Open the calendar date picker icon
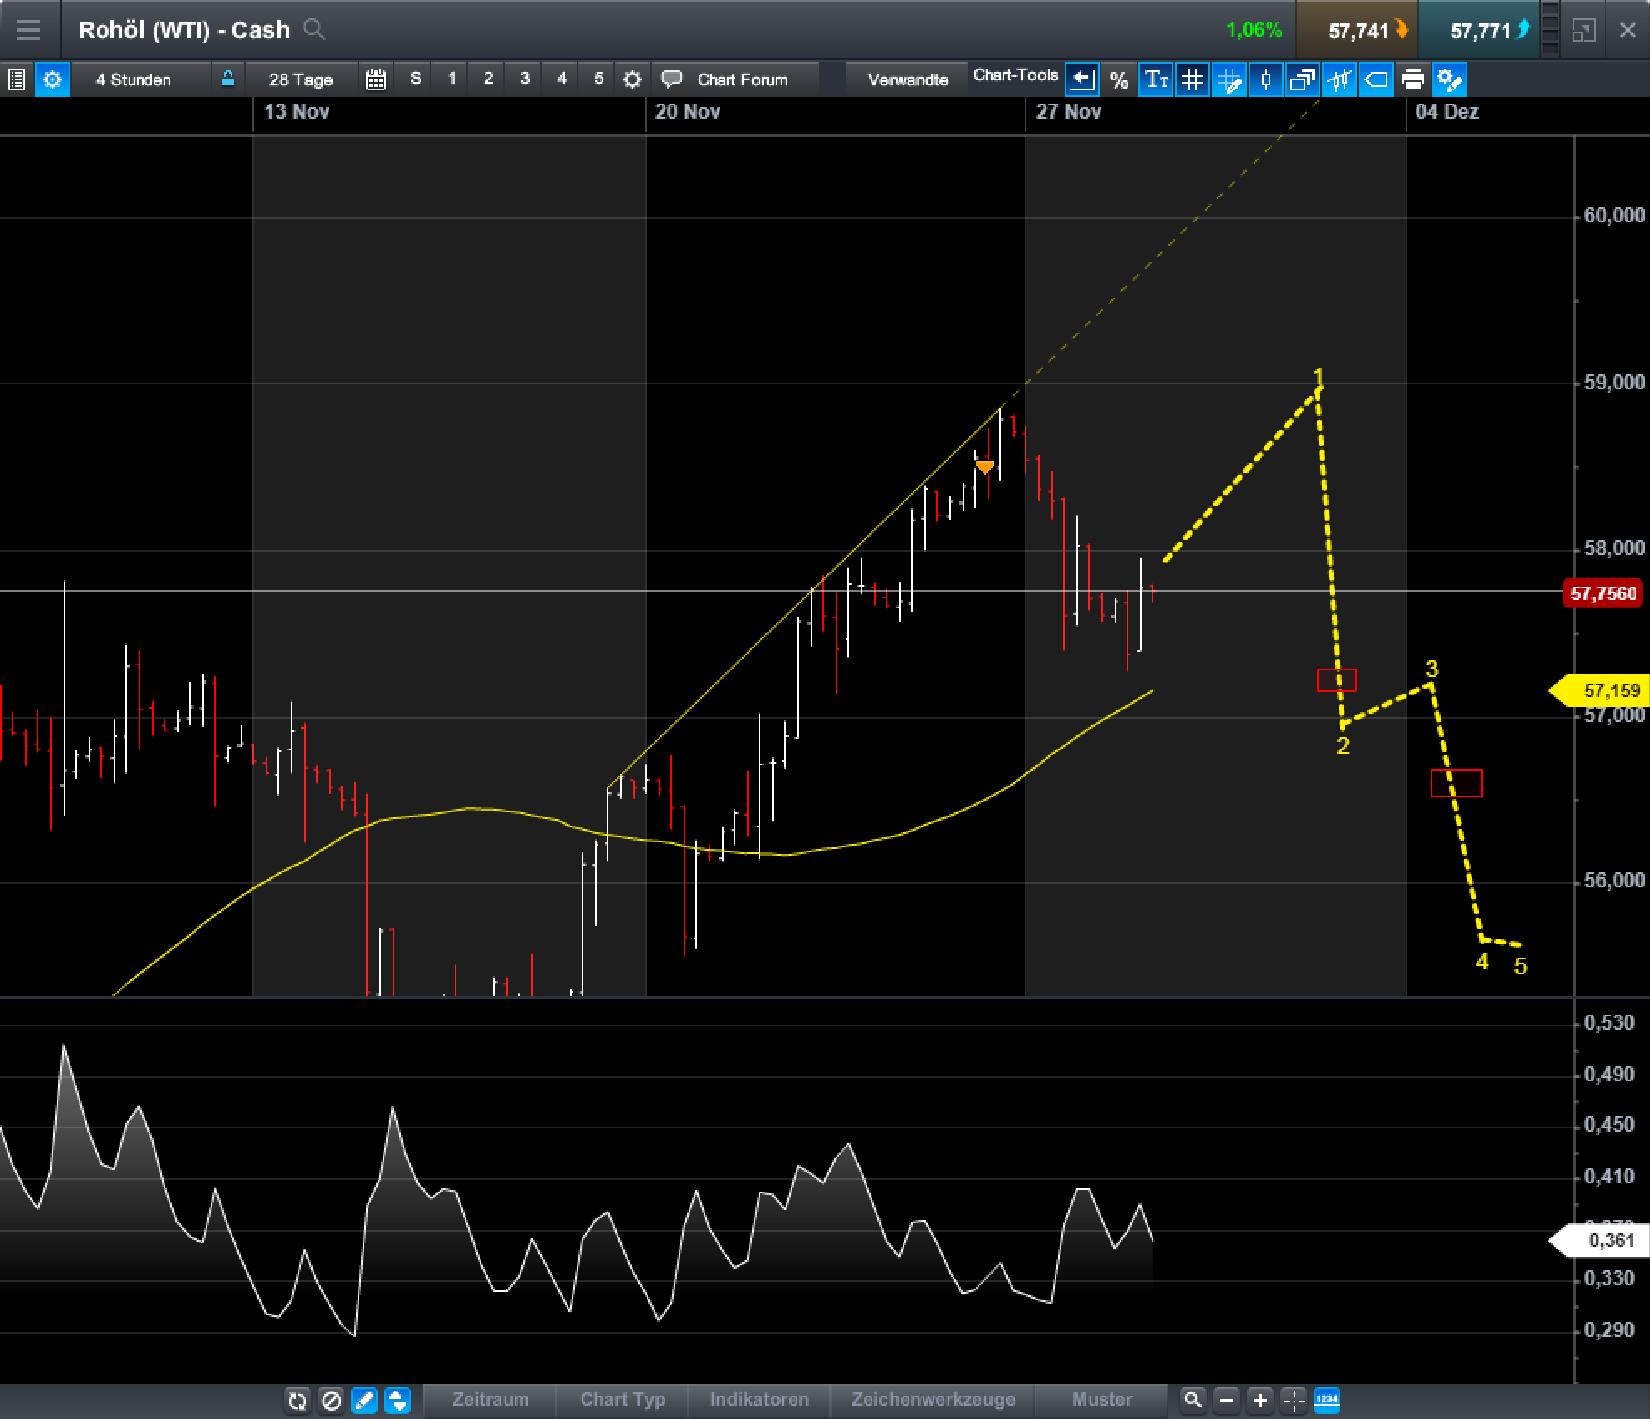 coord(376,79)
